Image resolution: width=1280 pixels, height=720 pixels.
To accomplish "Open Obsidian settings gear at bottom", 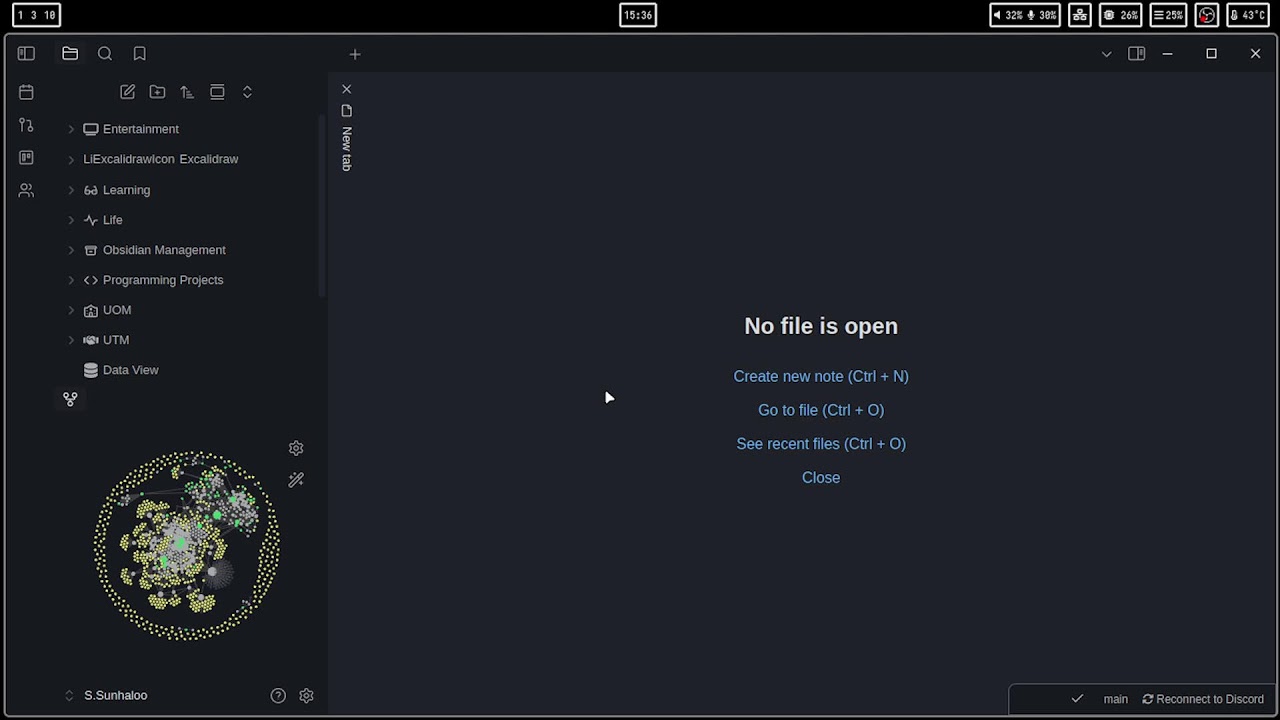I will tap(307, 696).
